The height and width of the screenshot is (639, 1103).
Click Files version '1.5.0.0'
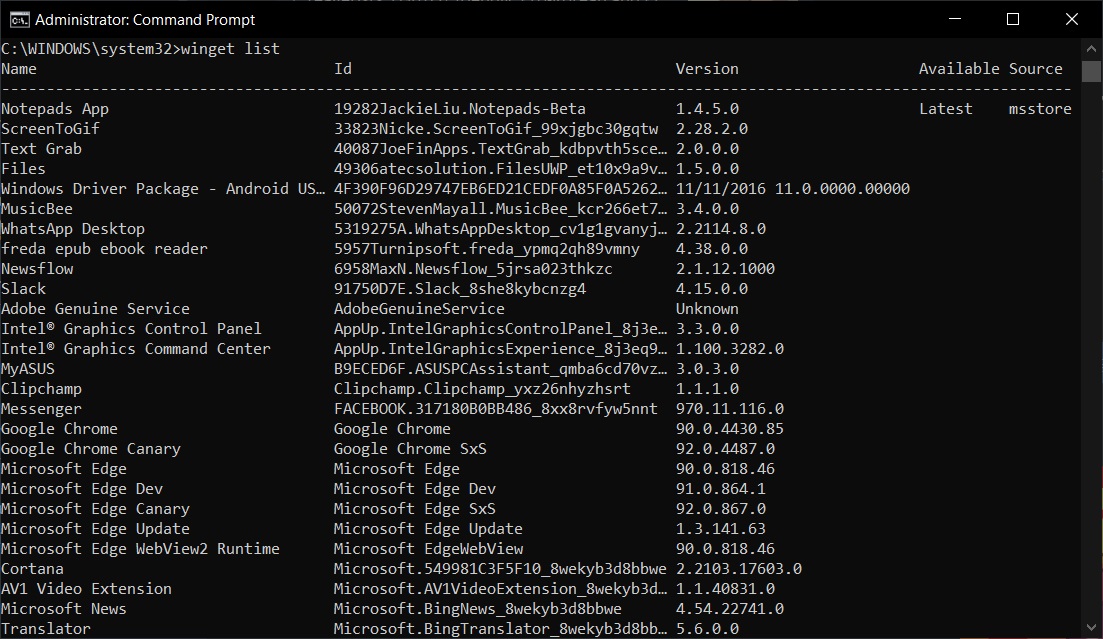pos(707,169)
